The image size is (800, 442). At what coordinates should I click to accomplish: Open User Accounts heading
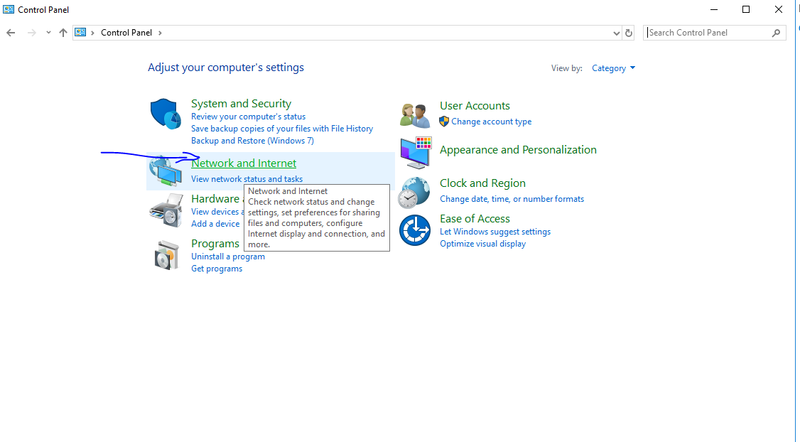coord(475,106)
